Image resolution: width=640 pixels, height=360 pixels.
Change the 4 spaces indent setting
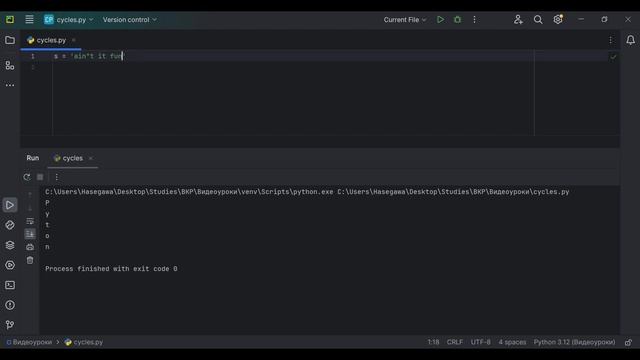point(512,342)
